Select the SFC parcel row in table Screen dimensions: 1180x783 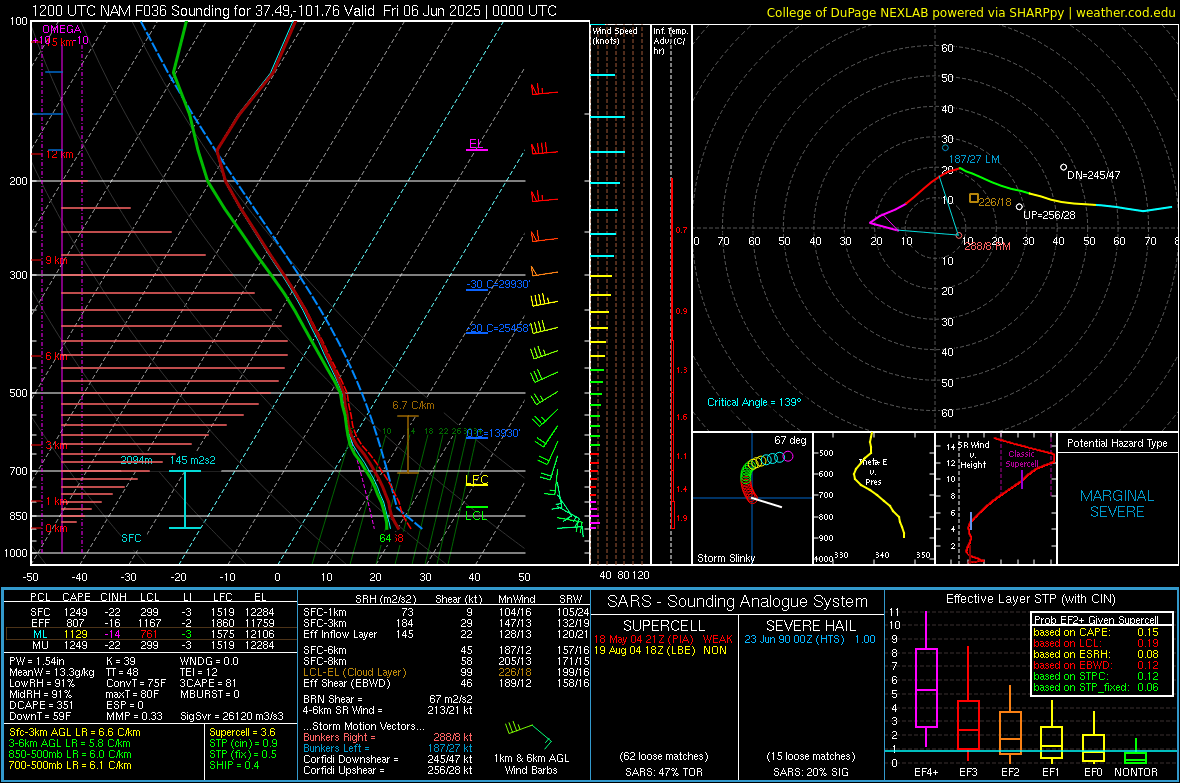151,612
